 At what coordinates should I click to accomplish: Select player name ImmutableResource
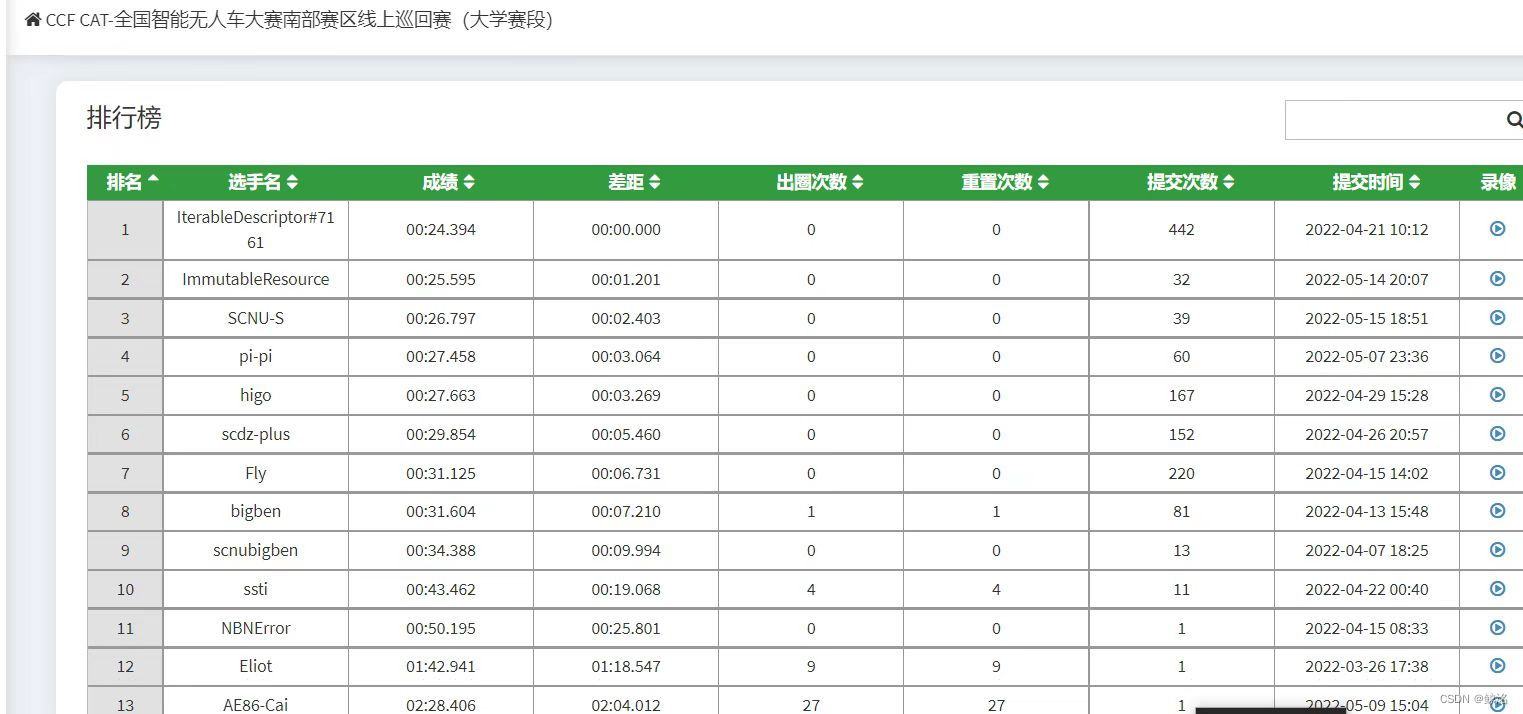coord(256,279)
